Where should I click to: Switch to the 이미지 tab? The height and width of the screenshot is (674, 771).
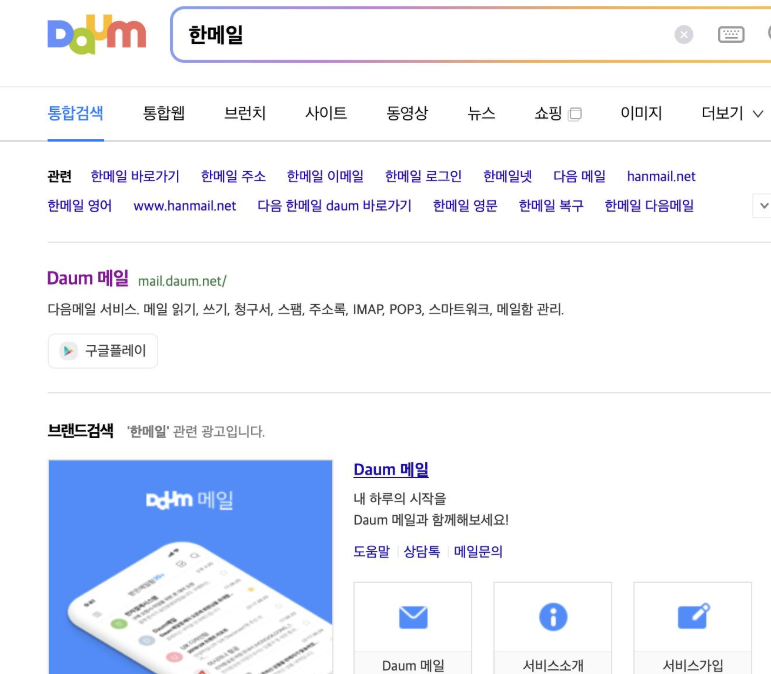(x=641, y=114)
